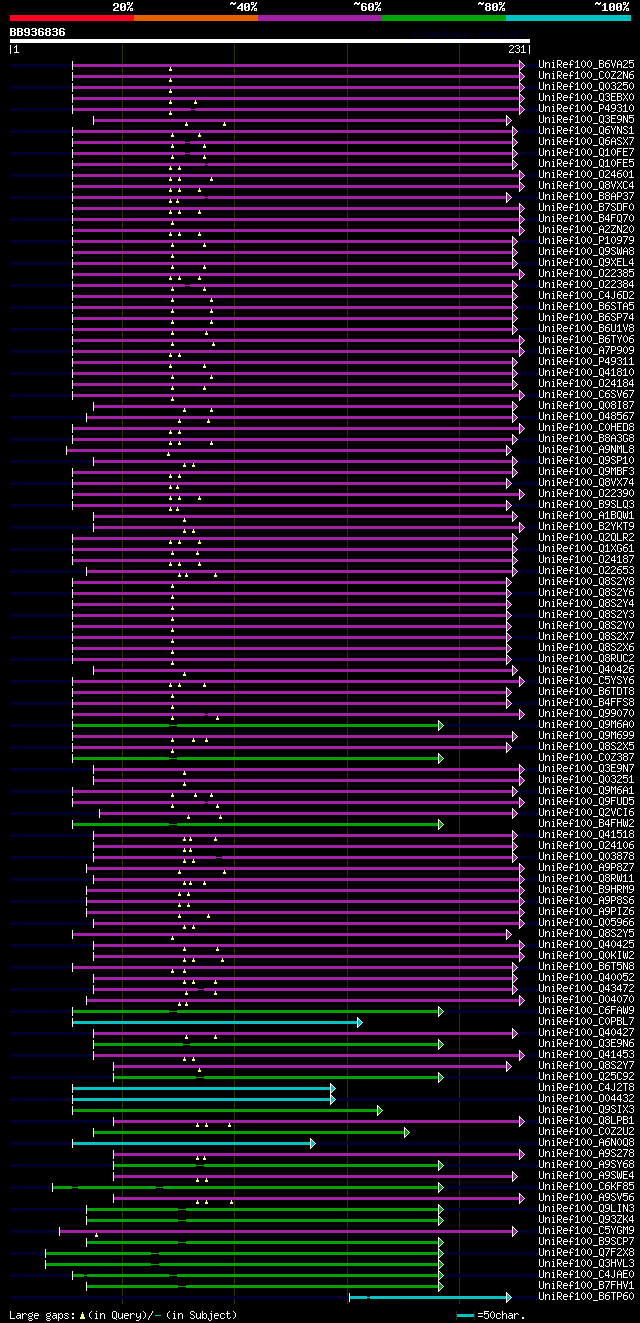640x1323 pixels.
Task: Select hit UniRef100_O24601
Action: 586,174
